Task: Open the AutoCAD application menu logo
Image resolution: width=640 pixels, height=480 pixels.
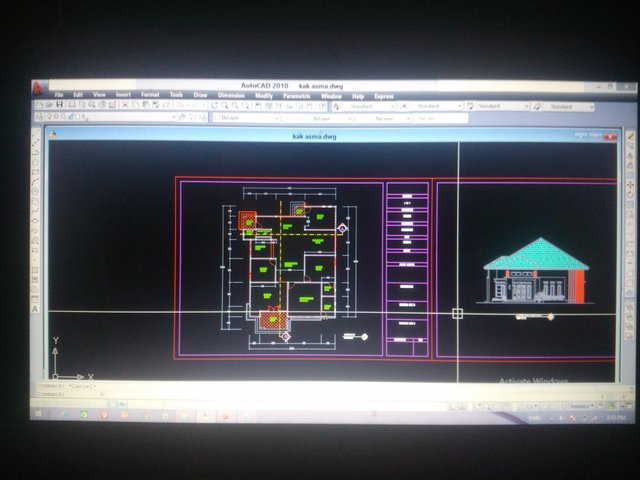Action: pos(38,88)
